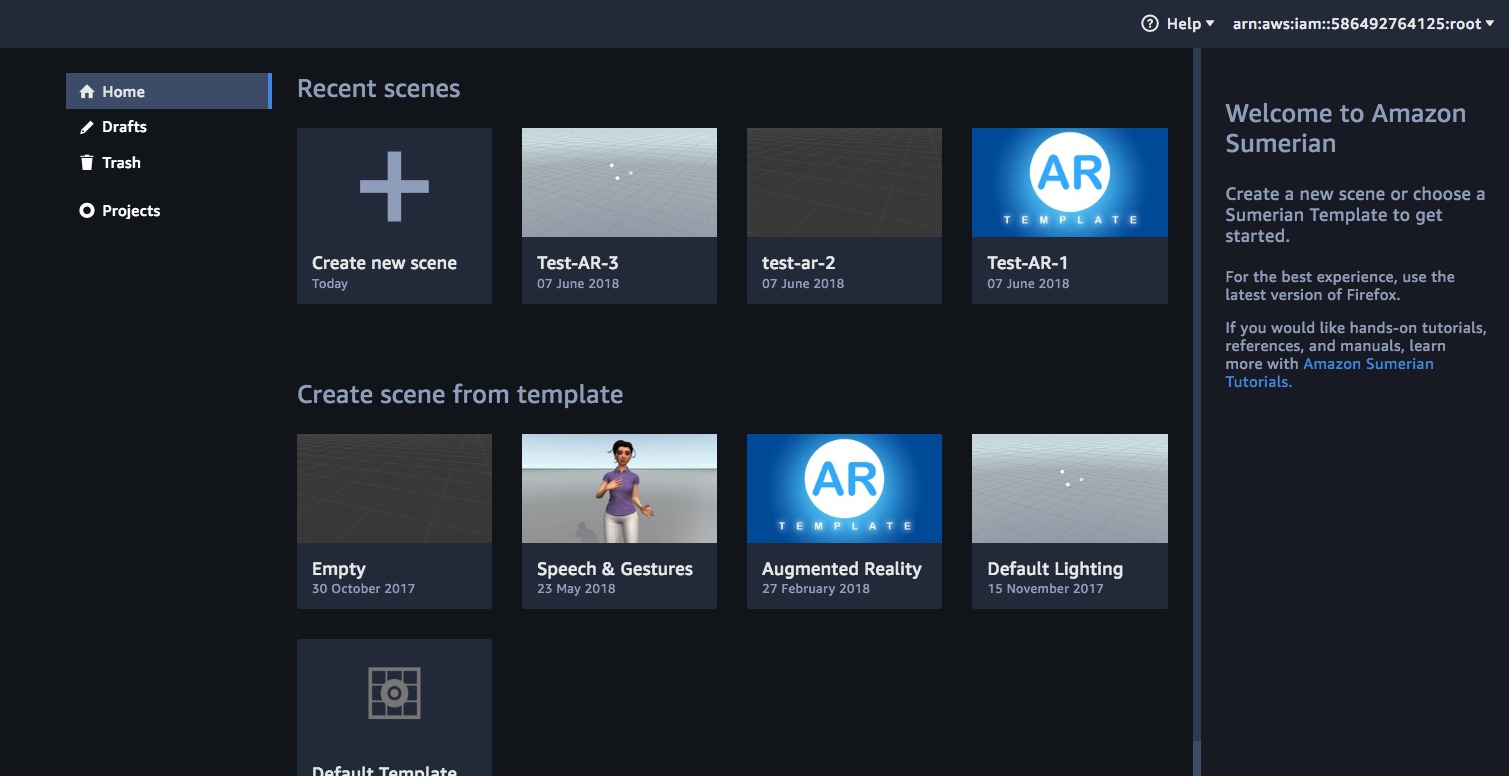This screenshot has height=776, width=1509.
Task: Click the Trash bin icon
Action: [87, 162]
